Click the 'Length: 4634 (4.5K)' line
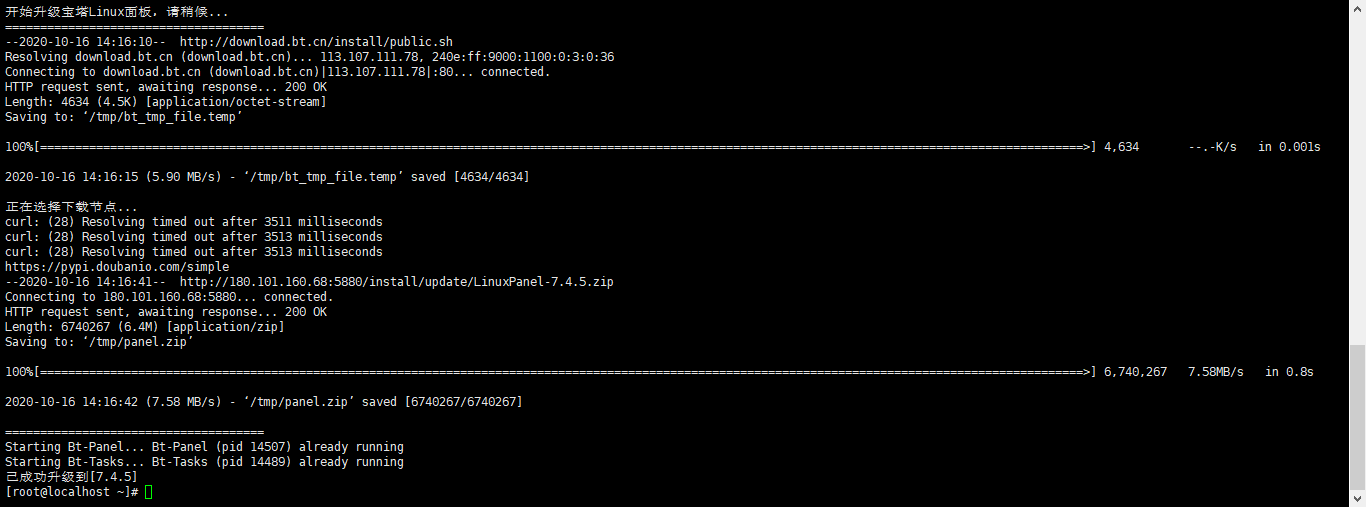1366x507 pixels. point(165,102)
